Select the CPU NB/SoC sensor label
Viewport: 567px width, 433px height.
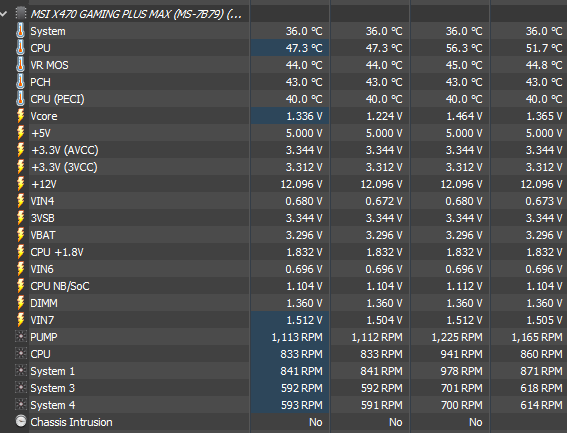point(60,286)
